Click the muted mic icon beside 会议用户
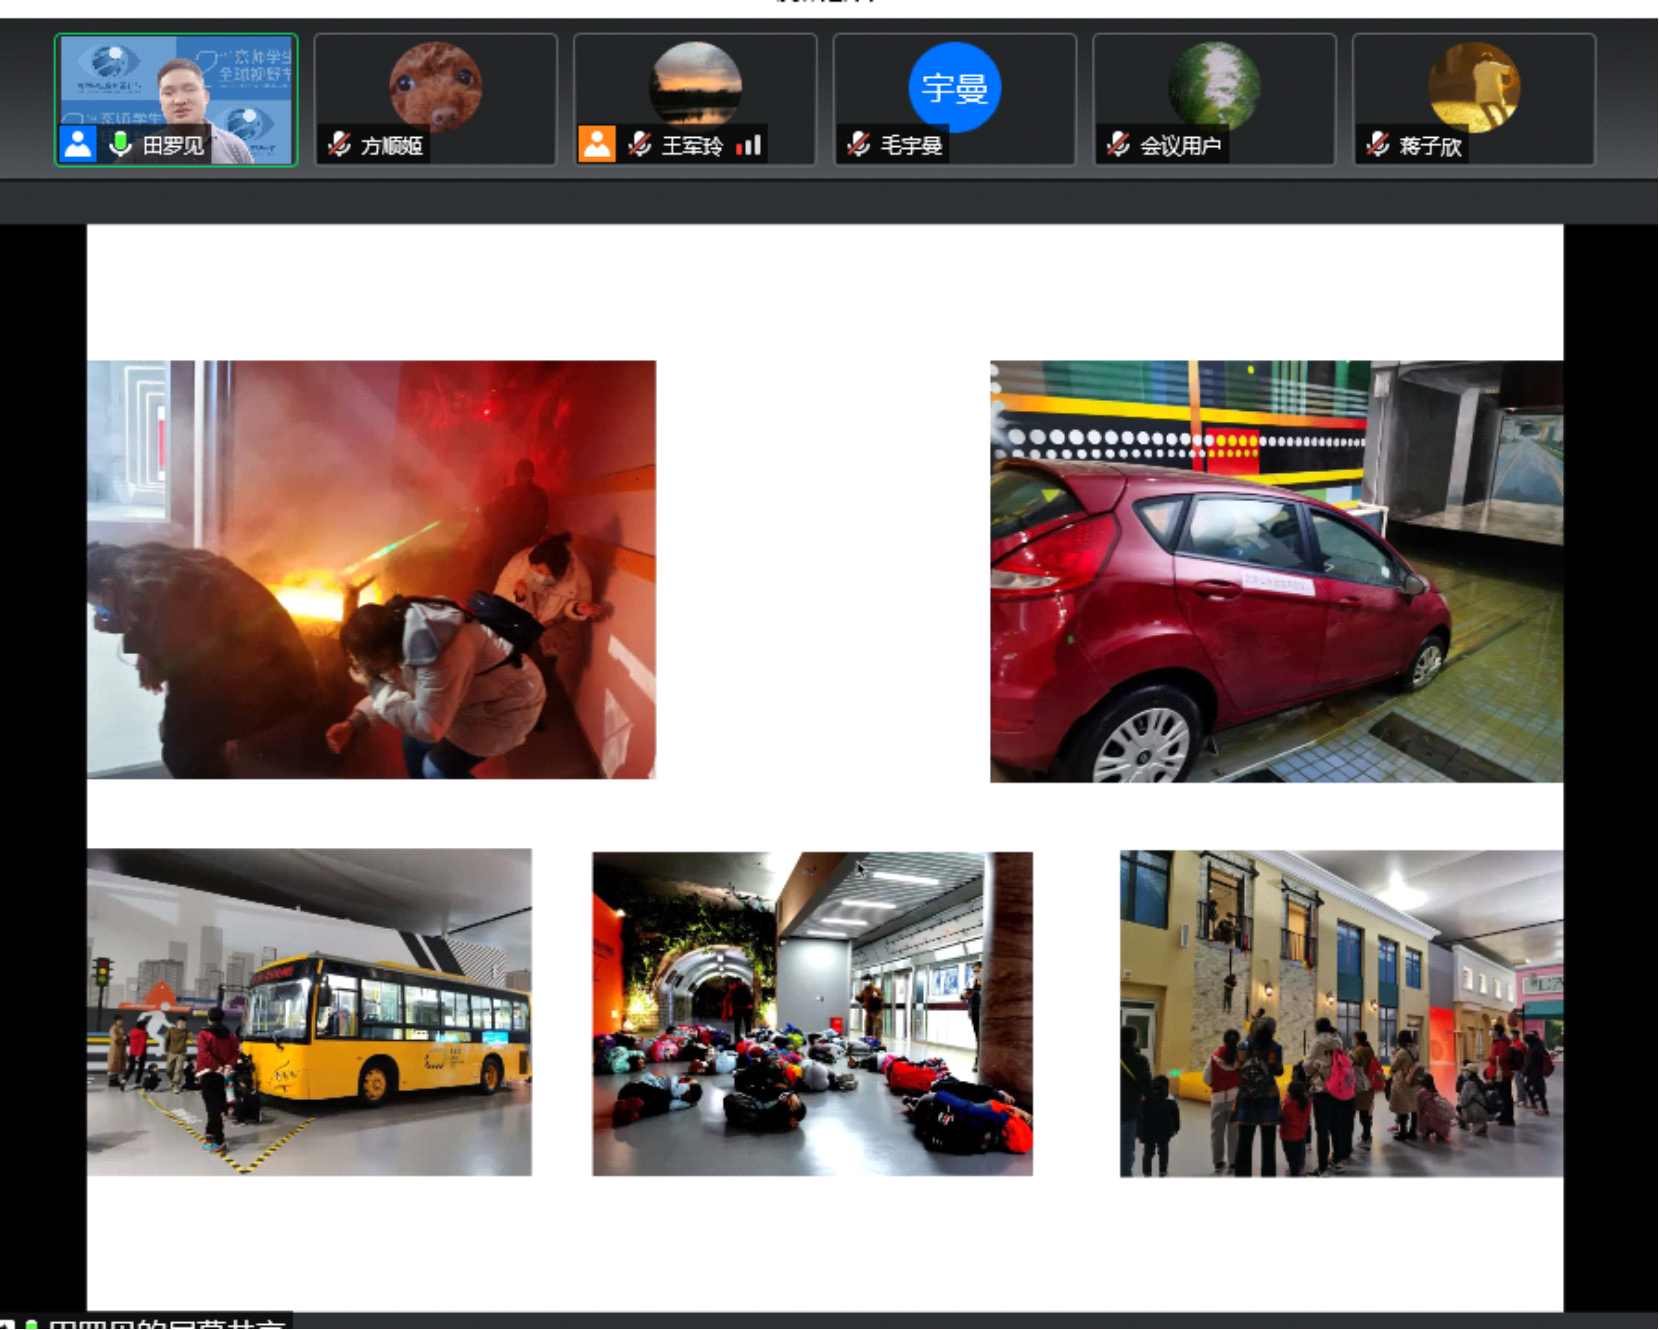This screenshot has width=1659, height=1330. pyautogui.click(x=1118, y=145)
